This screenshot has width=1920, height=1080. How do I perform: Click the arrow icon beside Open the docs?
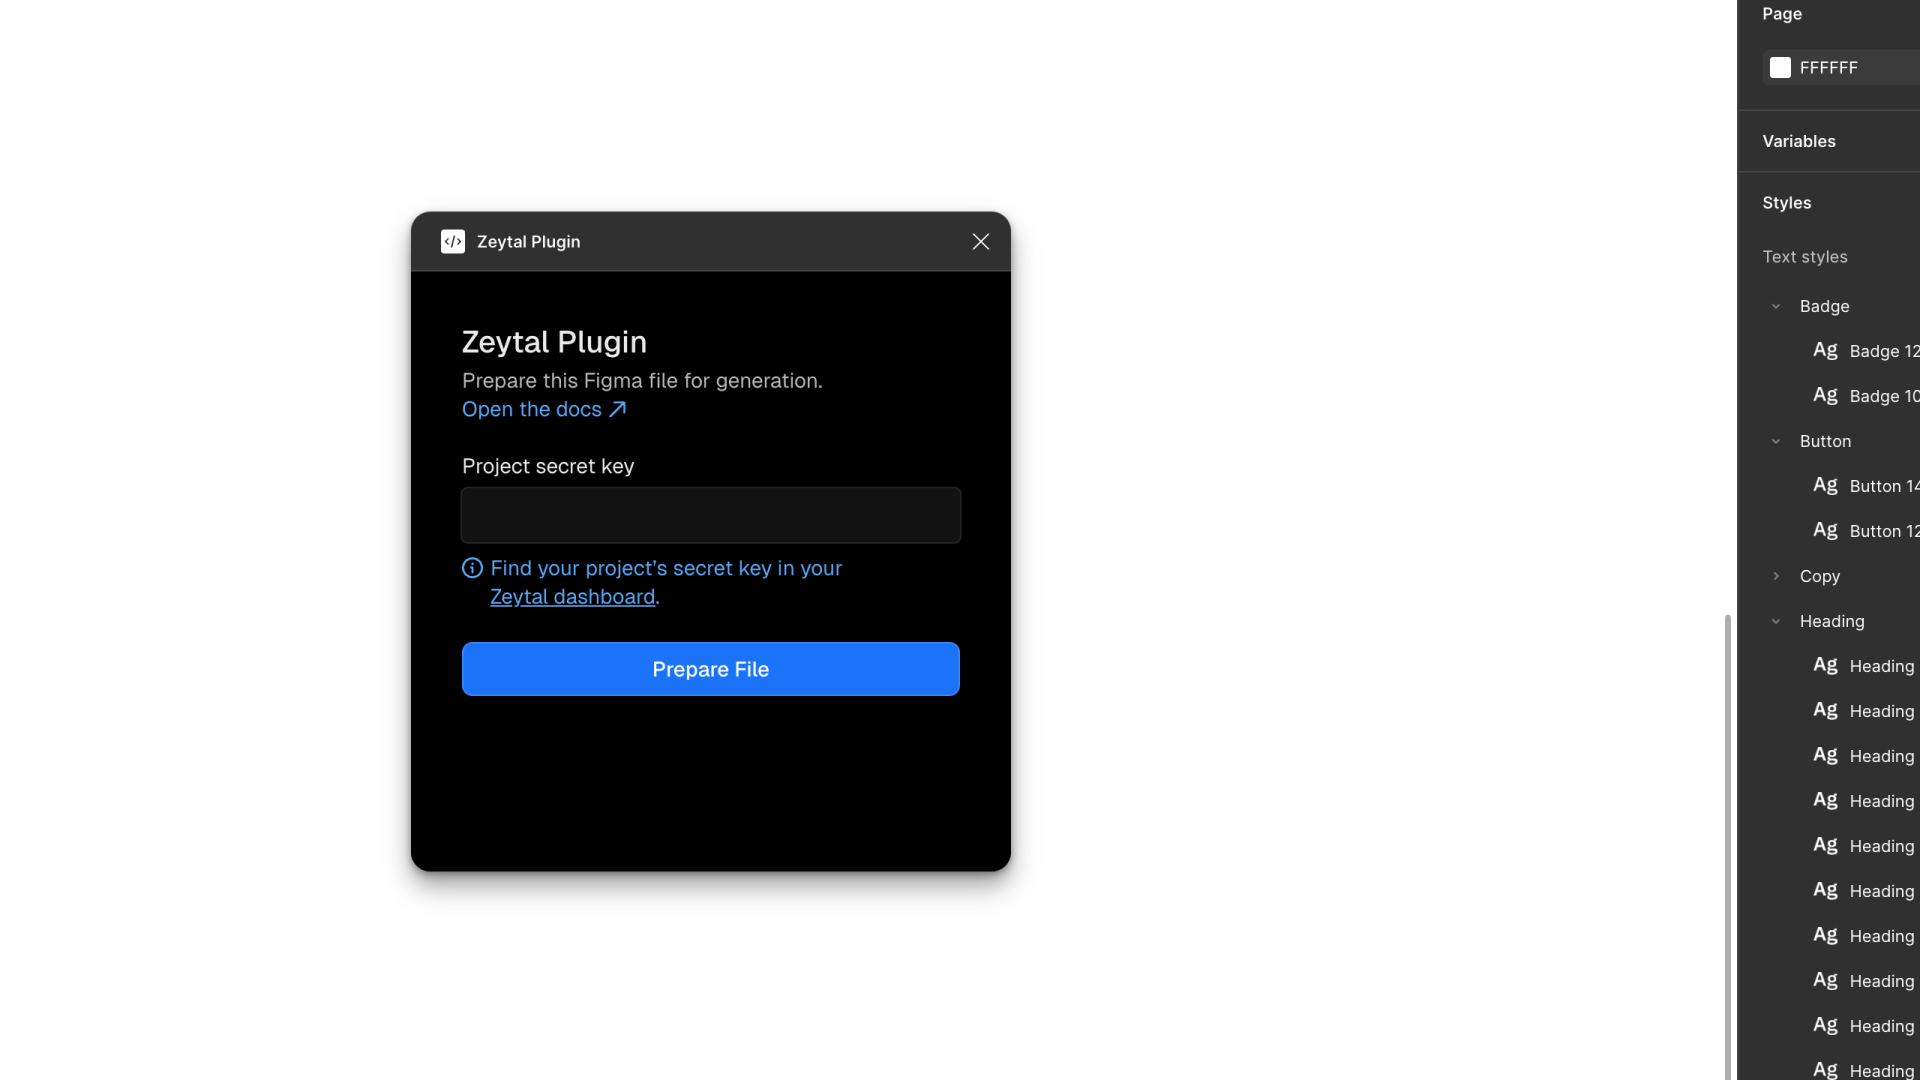tap(618, 409)
